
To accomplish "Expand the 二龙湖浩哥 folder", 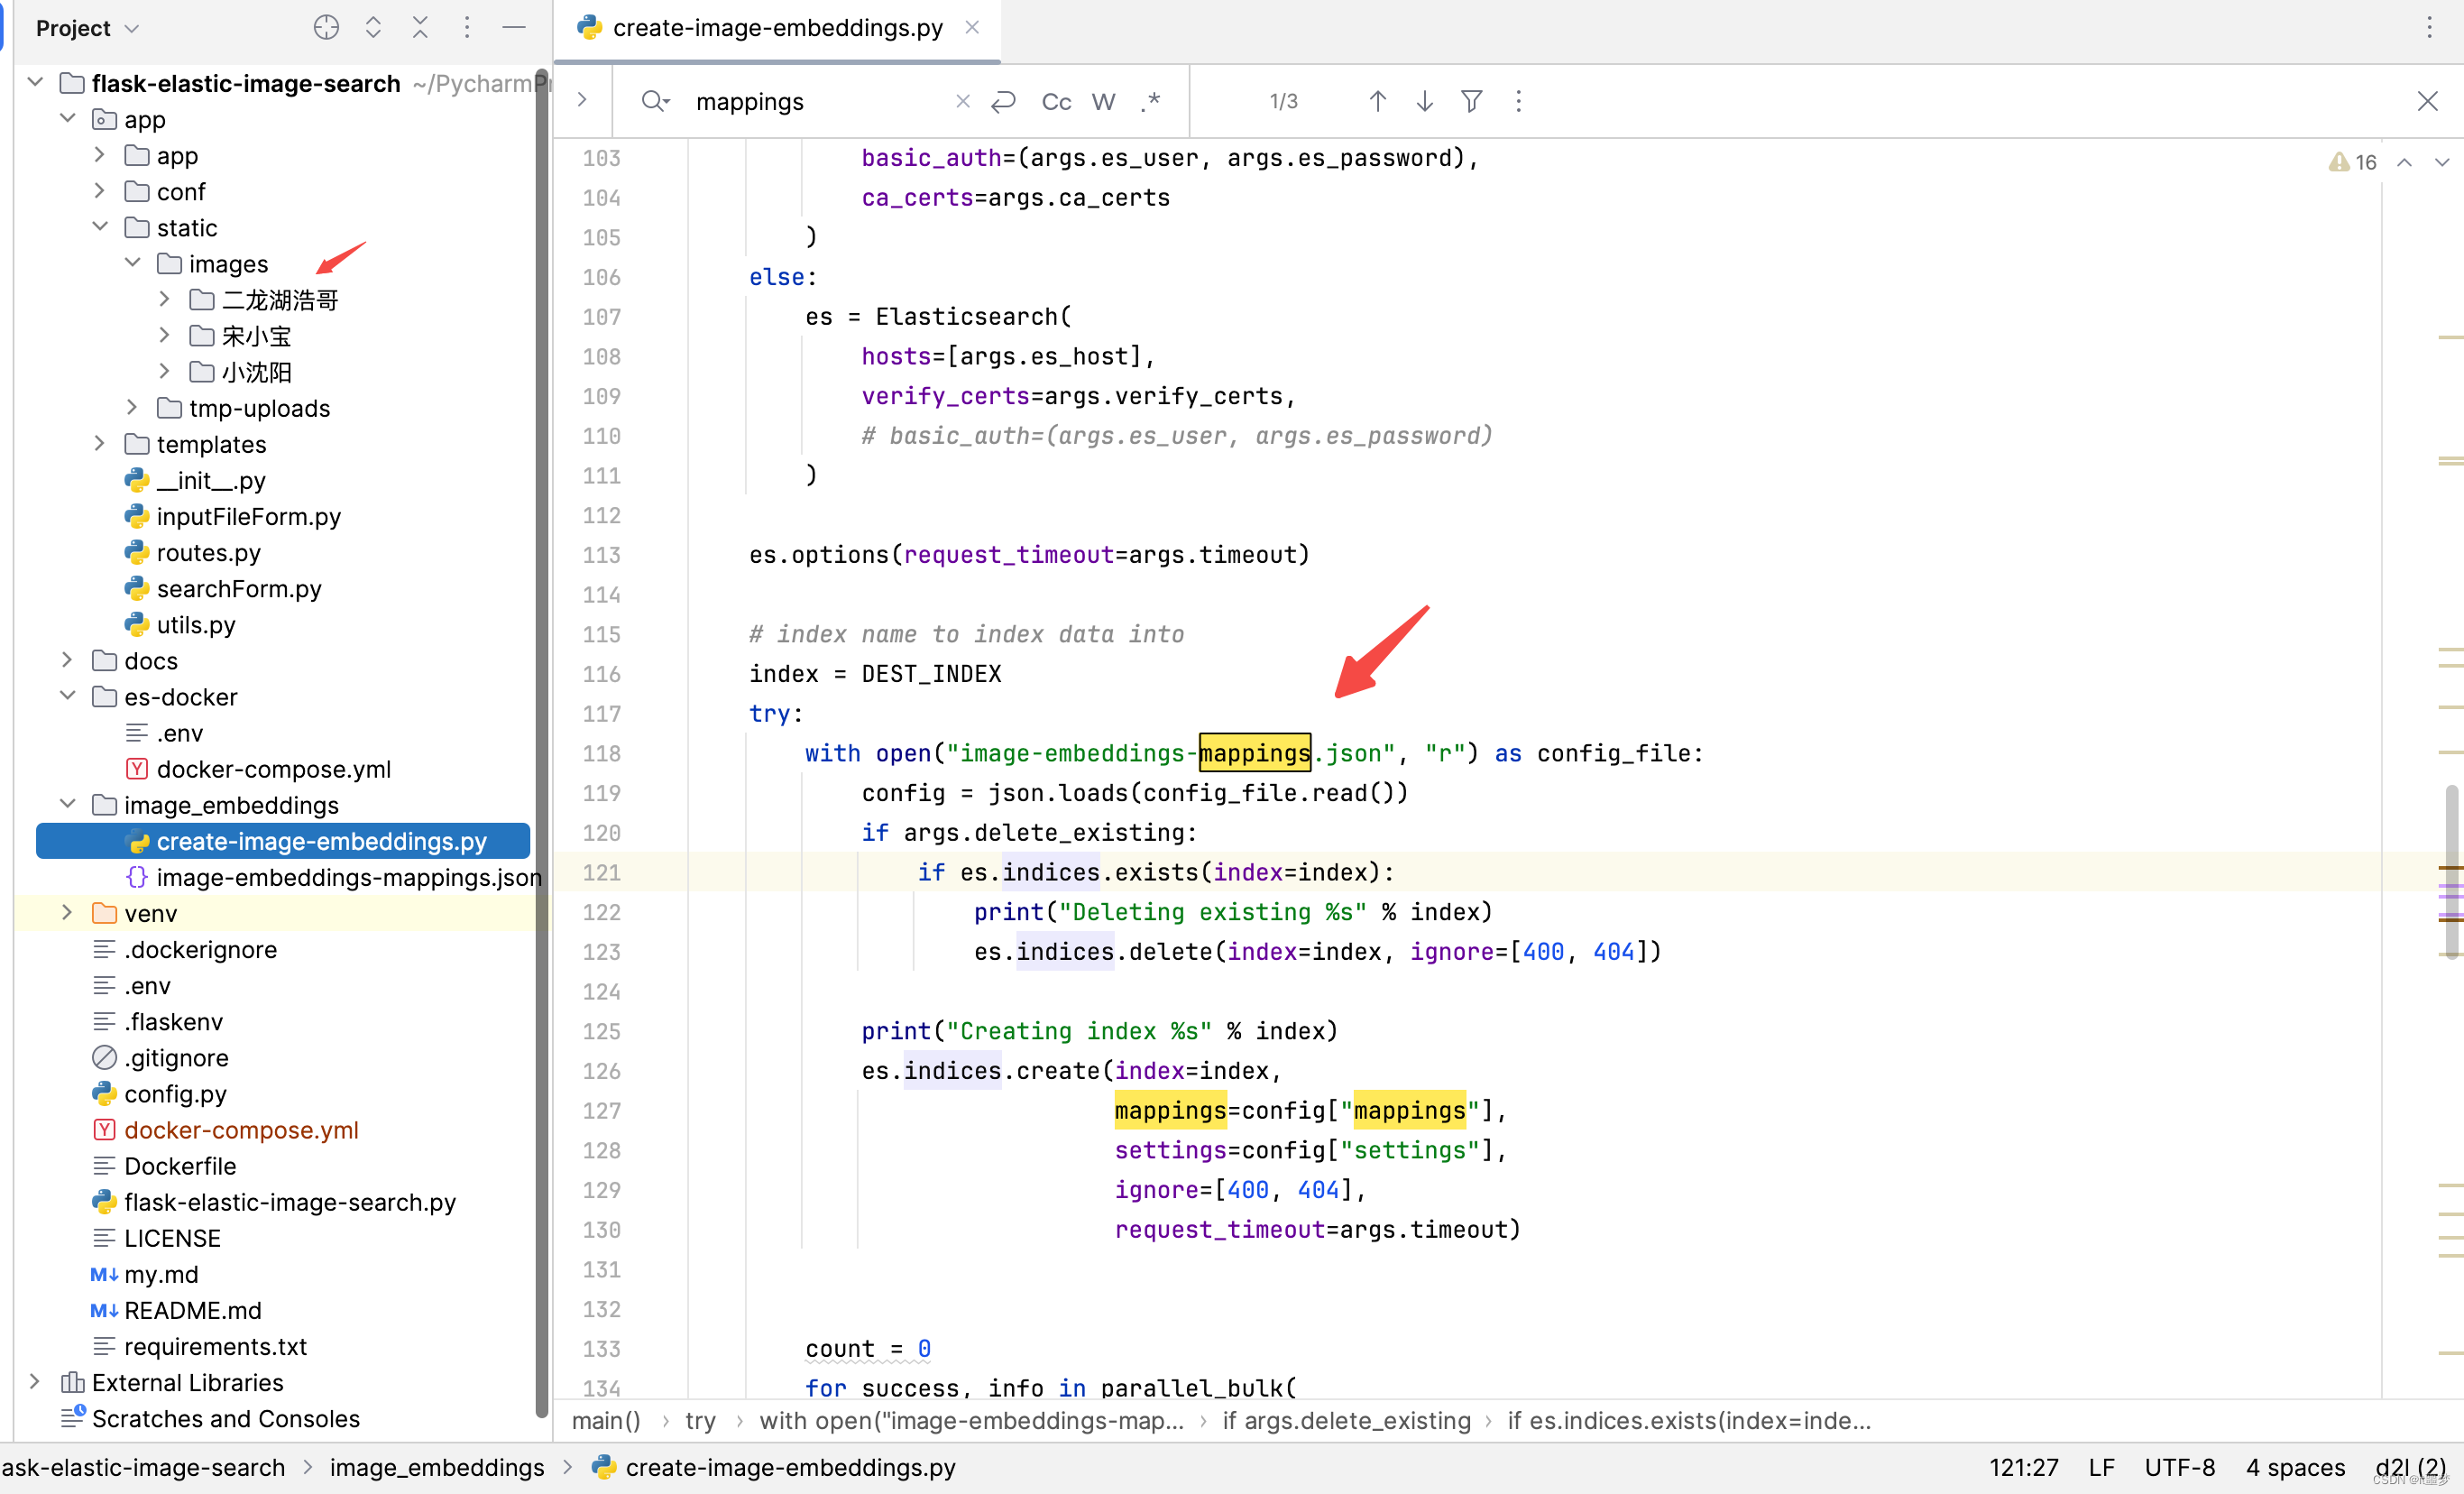I will pyautogui.click(x=164, y=298).
